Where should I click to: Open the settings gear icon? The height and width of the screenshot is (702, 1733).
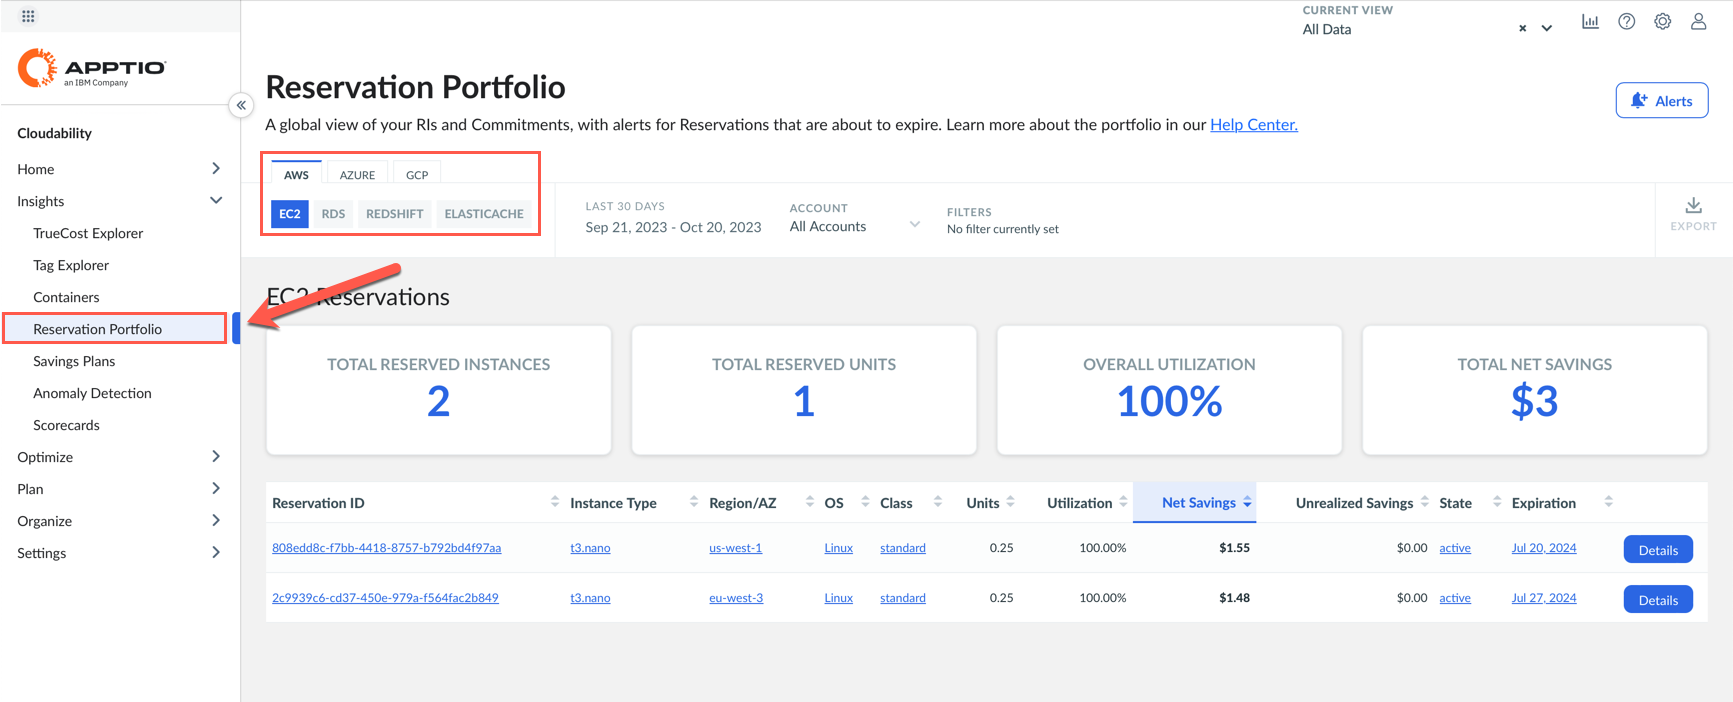[1662, 21]
